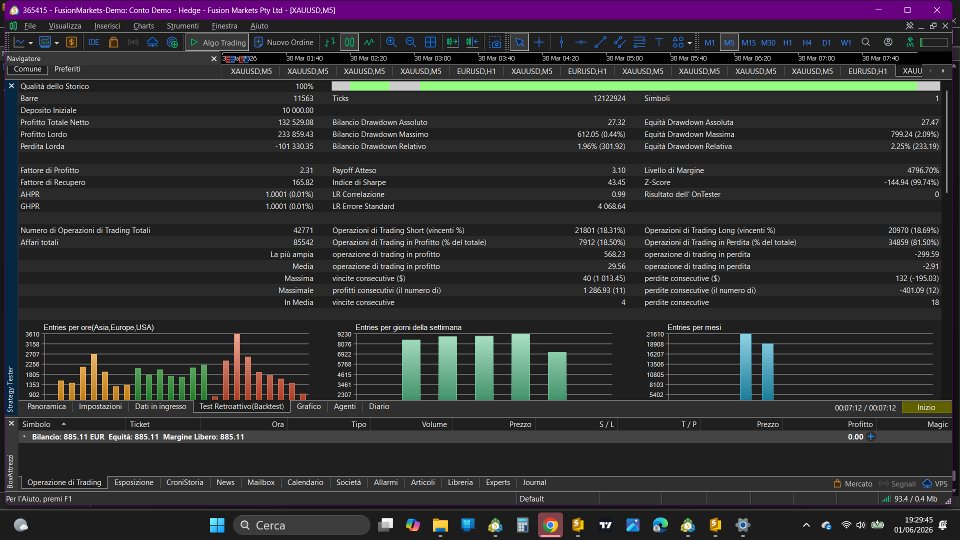This screenshot has width=960, height=540.
Task: Switch to the Grafico tab
Action: tap(309, 407)
